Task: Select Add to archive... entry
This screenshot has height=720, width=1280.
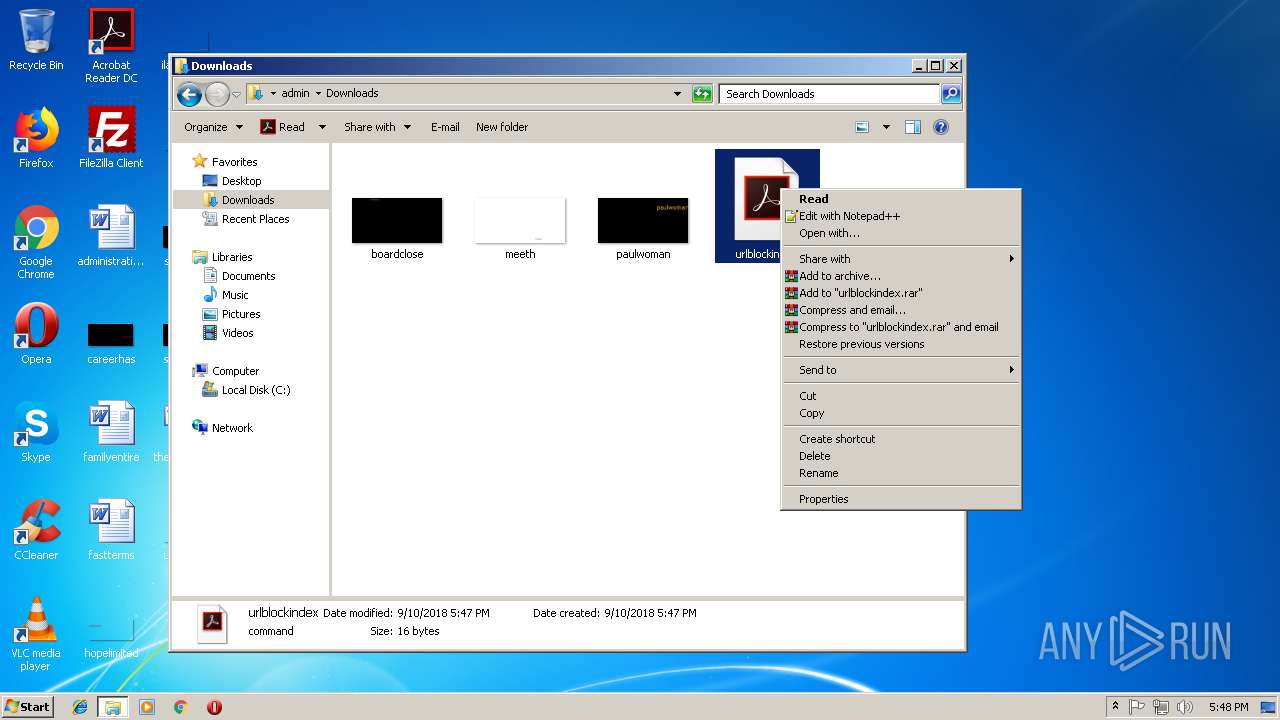Action: click(x=901, y=276)
